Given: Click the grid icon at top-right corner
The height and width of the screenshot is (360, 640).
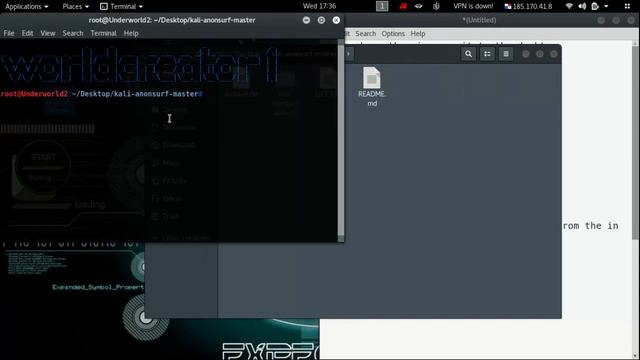Looking at the screenshot, I should (x=627, y=6).
